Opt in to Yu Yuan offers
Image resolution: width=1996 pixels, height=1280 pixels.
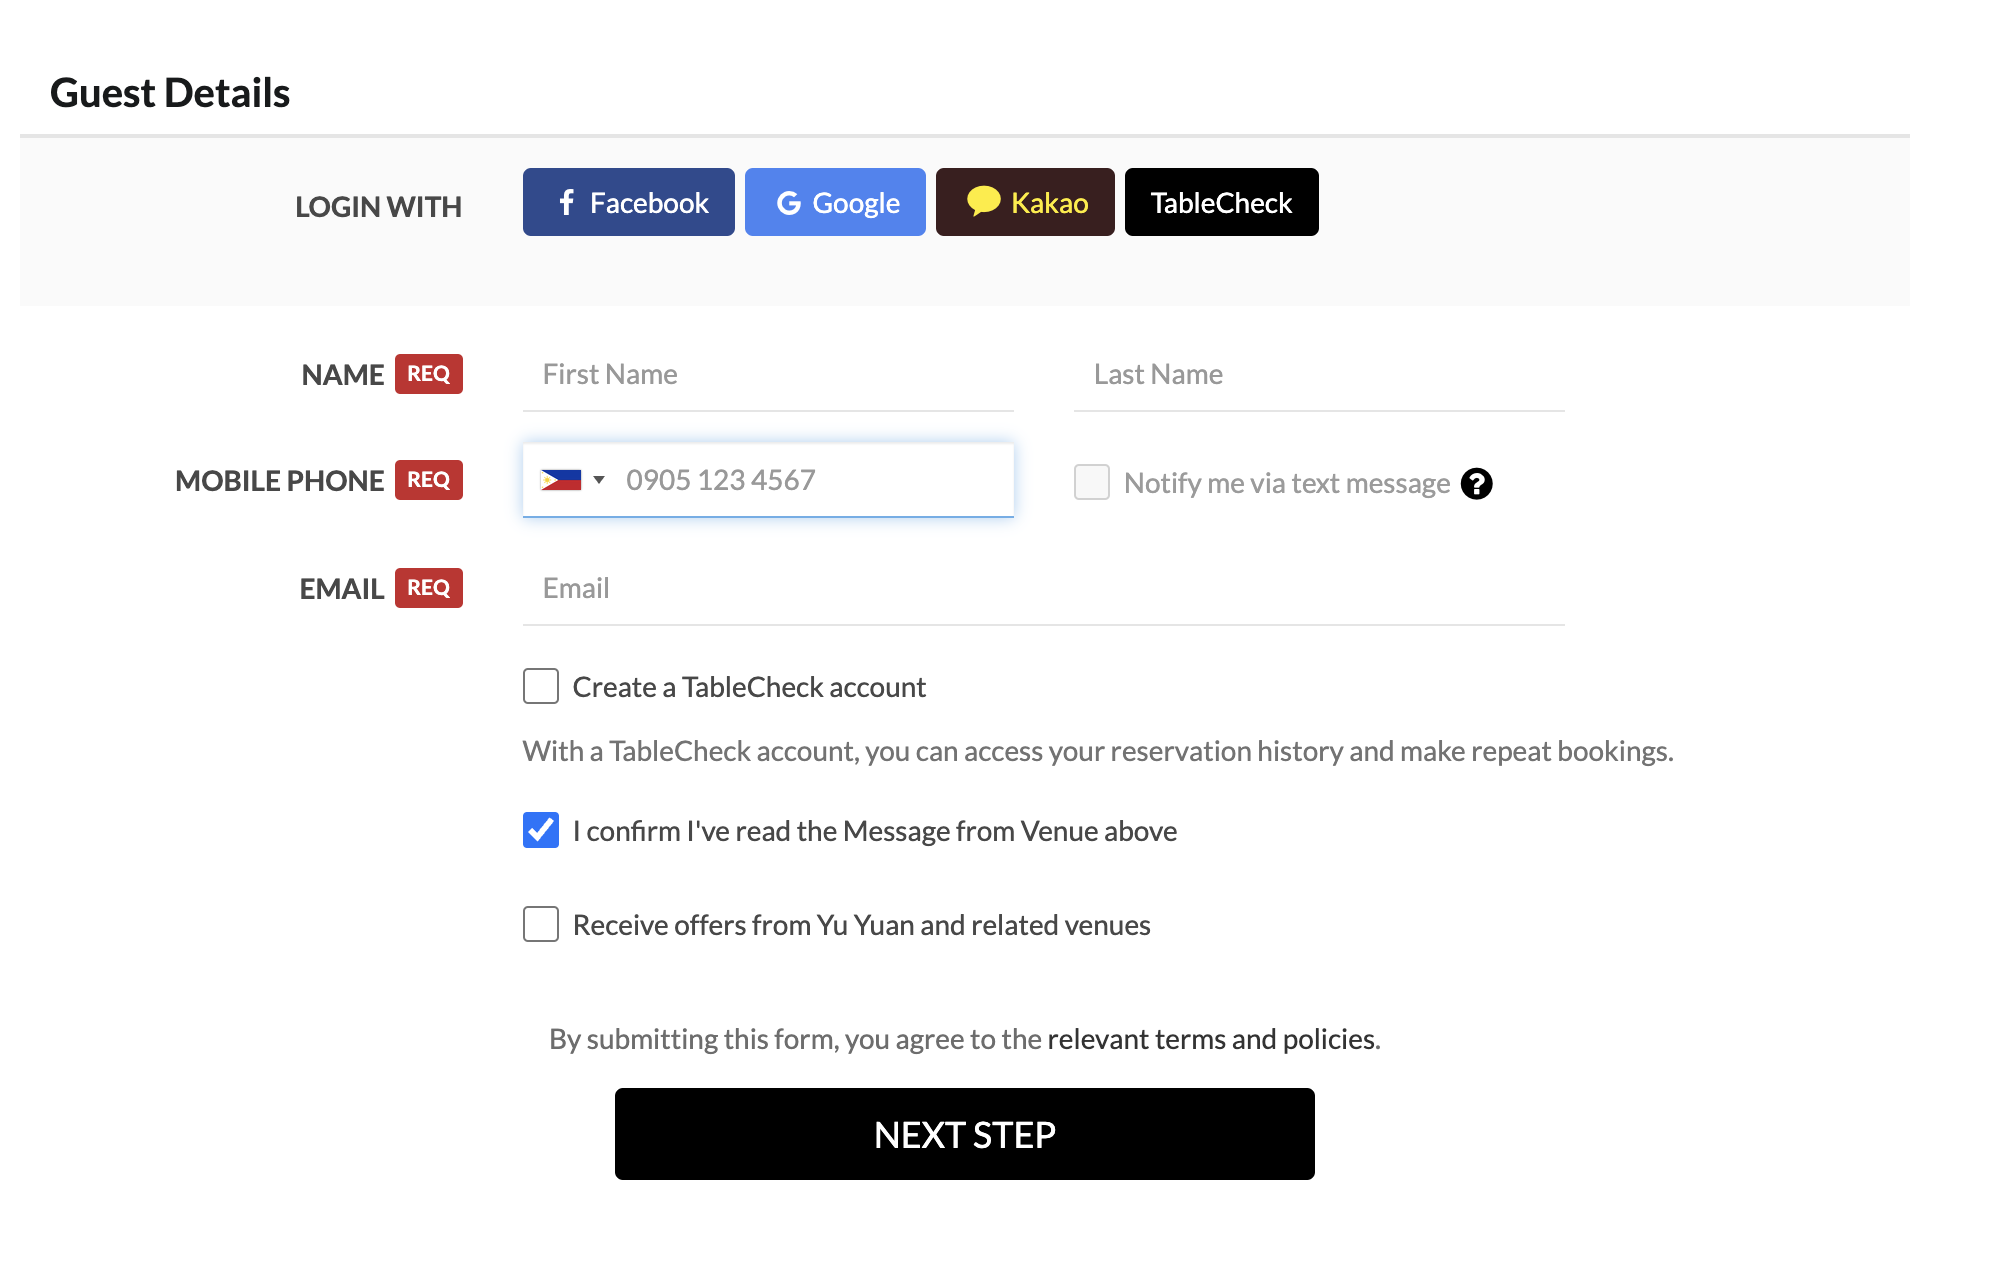pos(541,925)
